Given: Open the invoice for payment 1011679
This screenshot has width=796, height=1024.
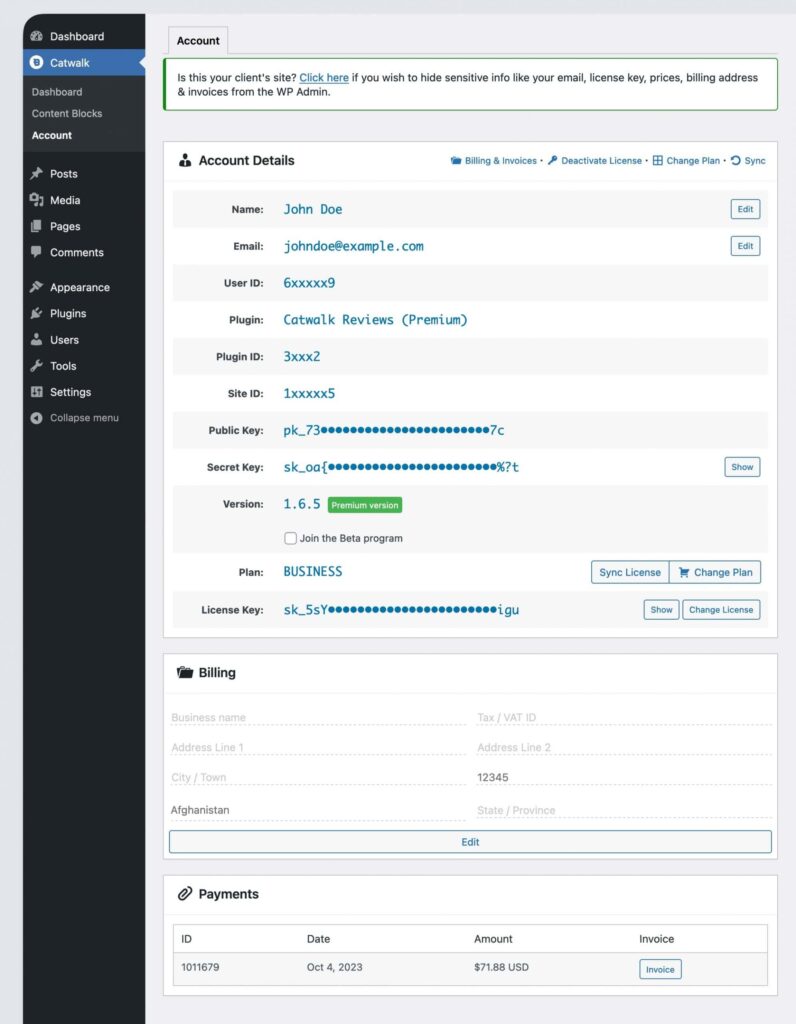Looking at the screenshot, I should tap(660, 969).
